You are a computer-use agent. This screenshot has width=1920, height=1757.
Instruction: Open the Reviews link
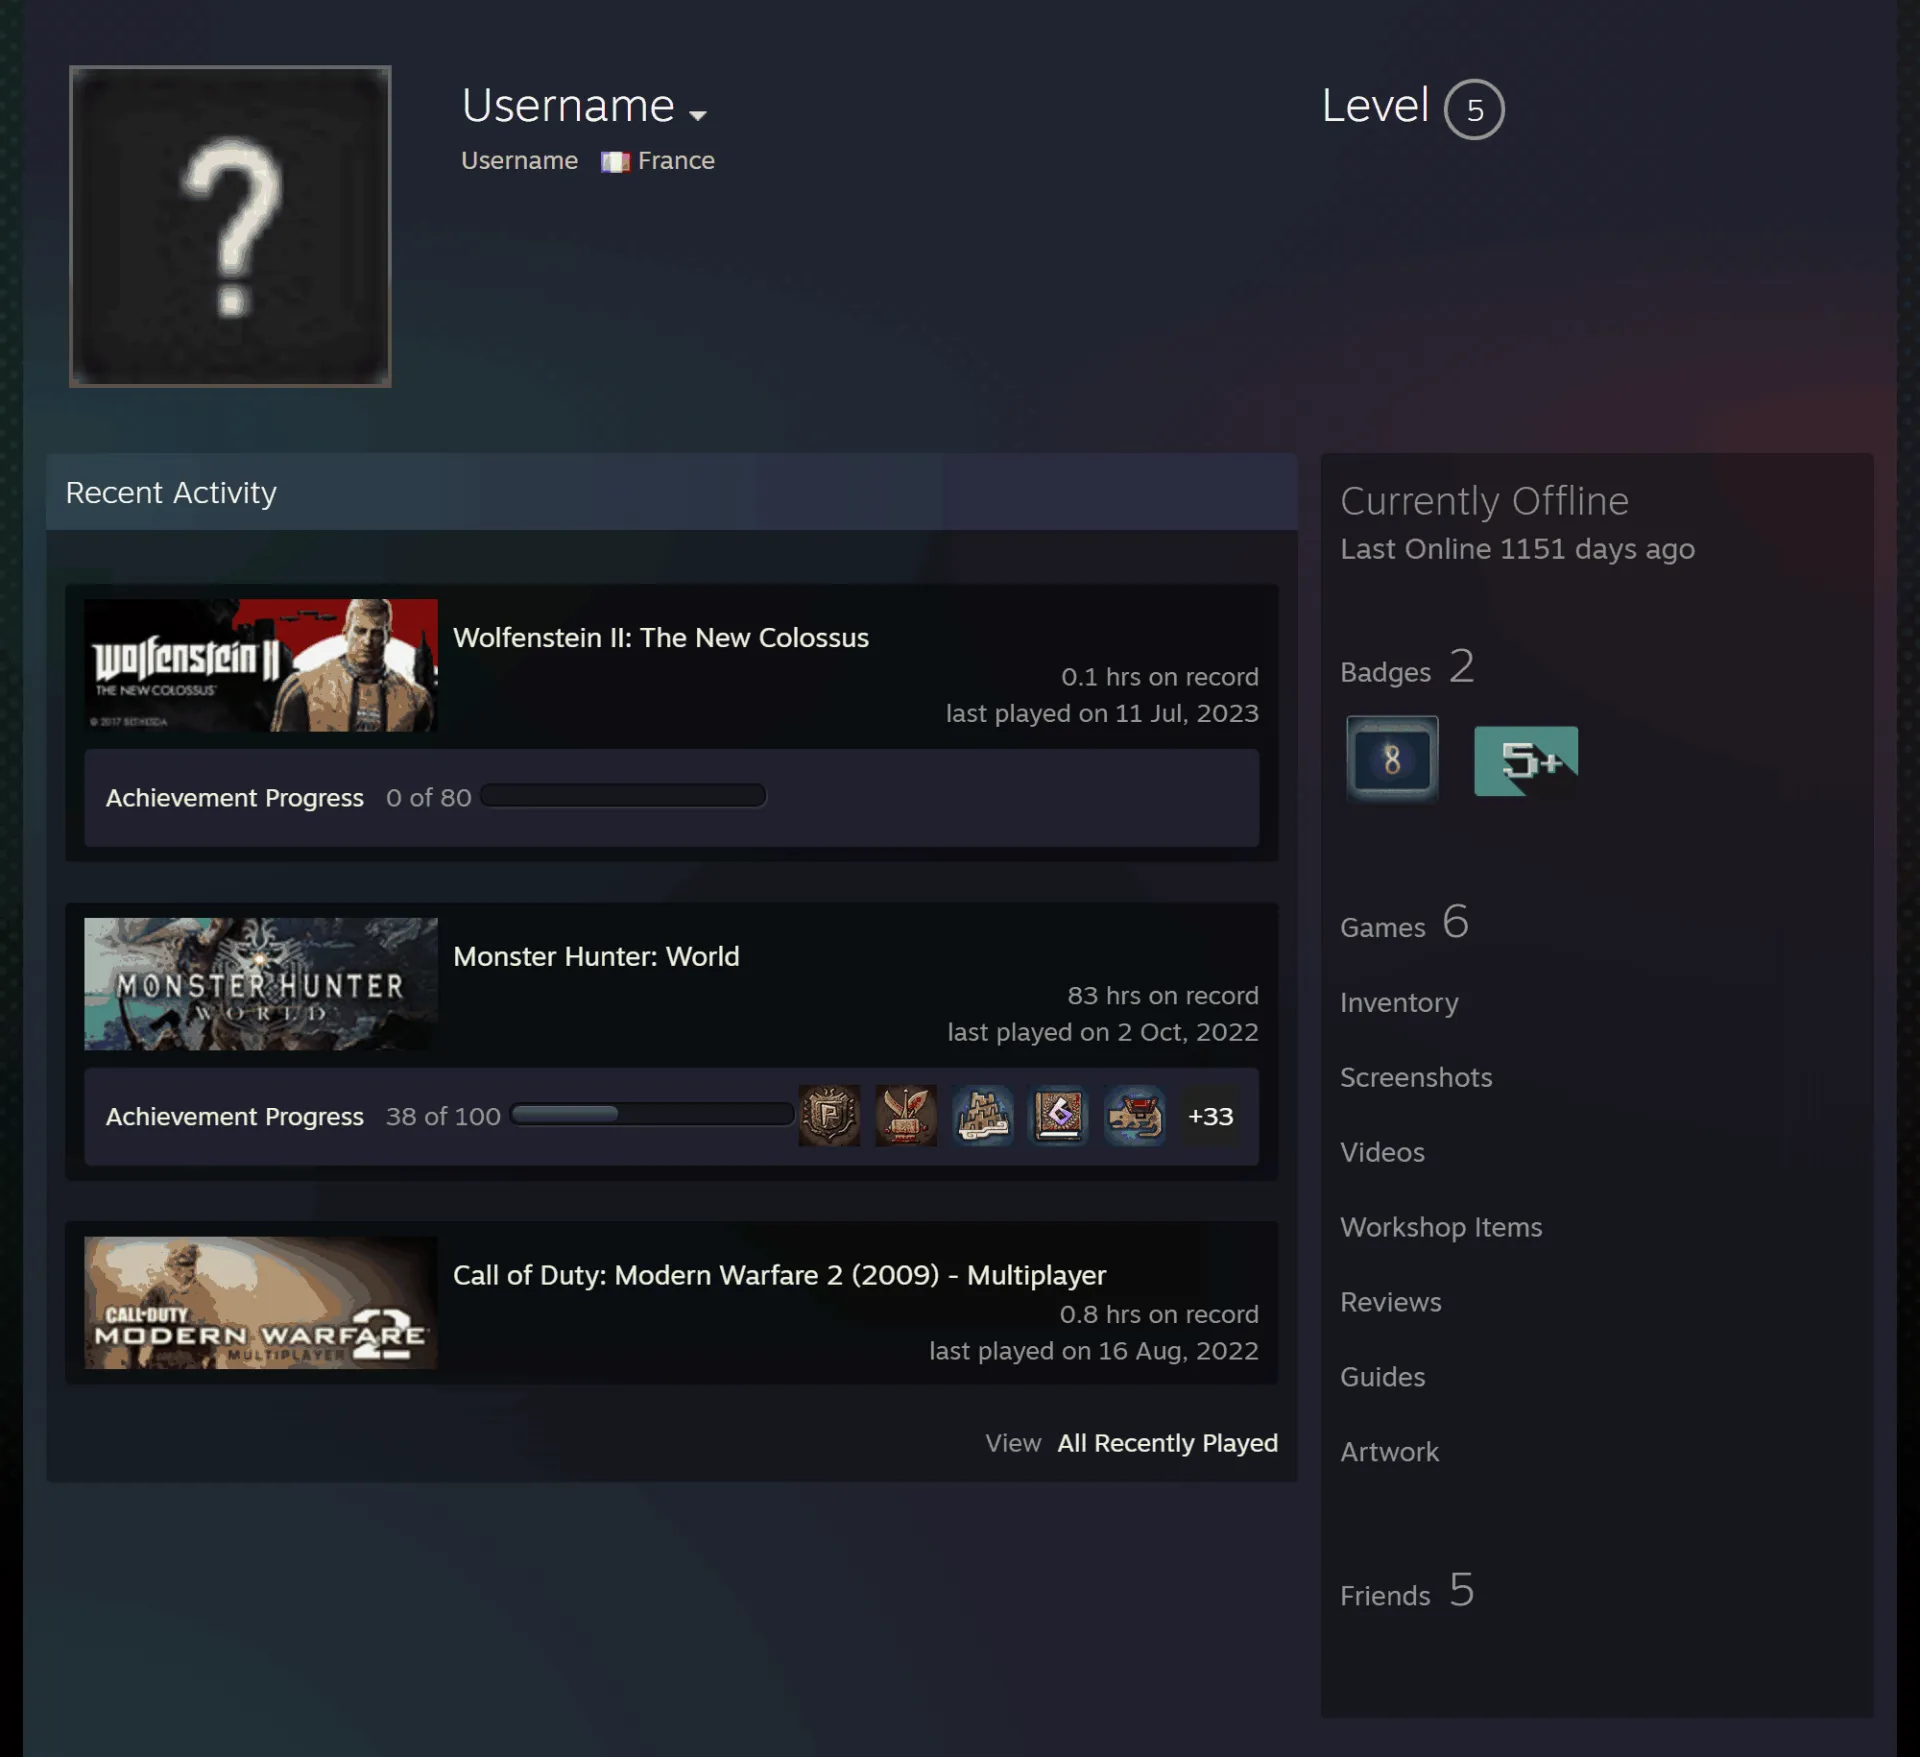coord(1391,1303)
